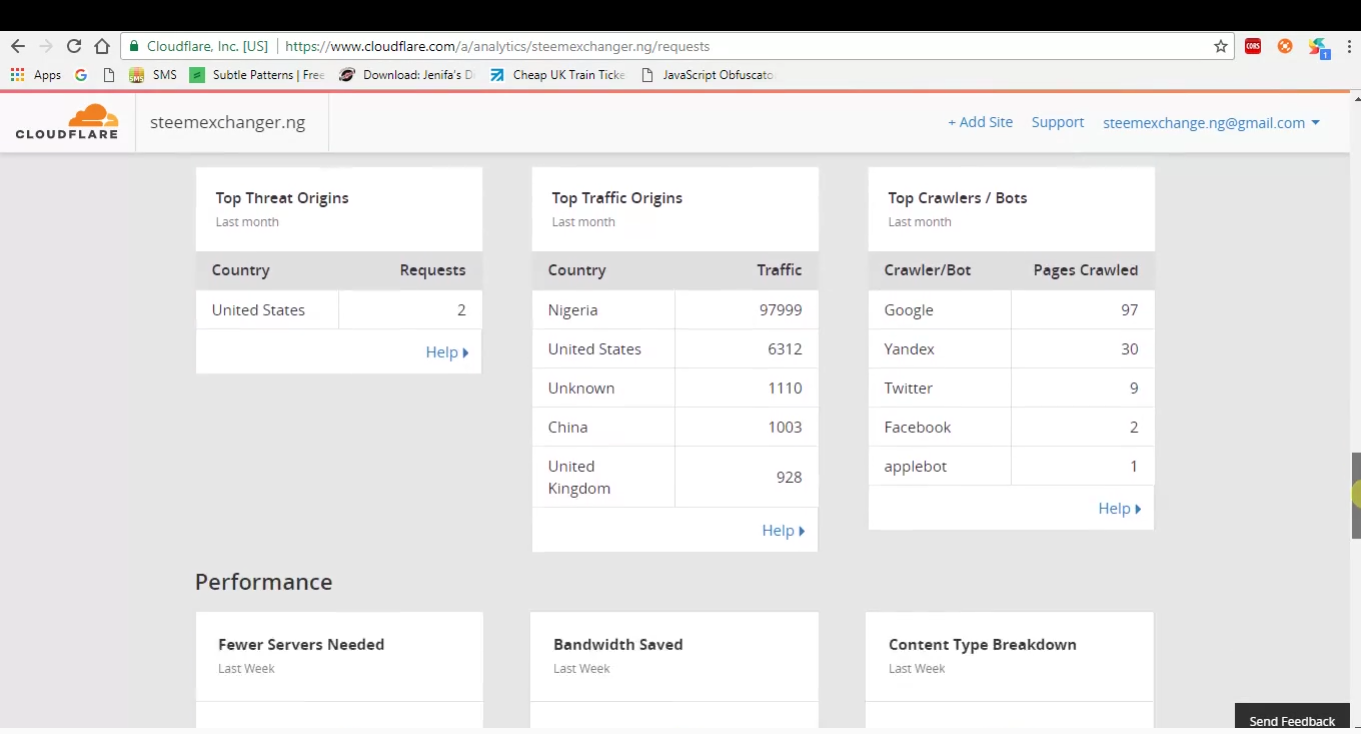
Task: Click the Top Threat Origins heading
Action: pyautogui.click(x=282, y=198)
